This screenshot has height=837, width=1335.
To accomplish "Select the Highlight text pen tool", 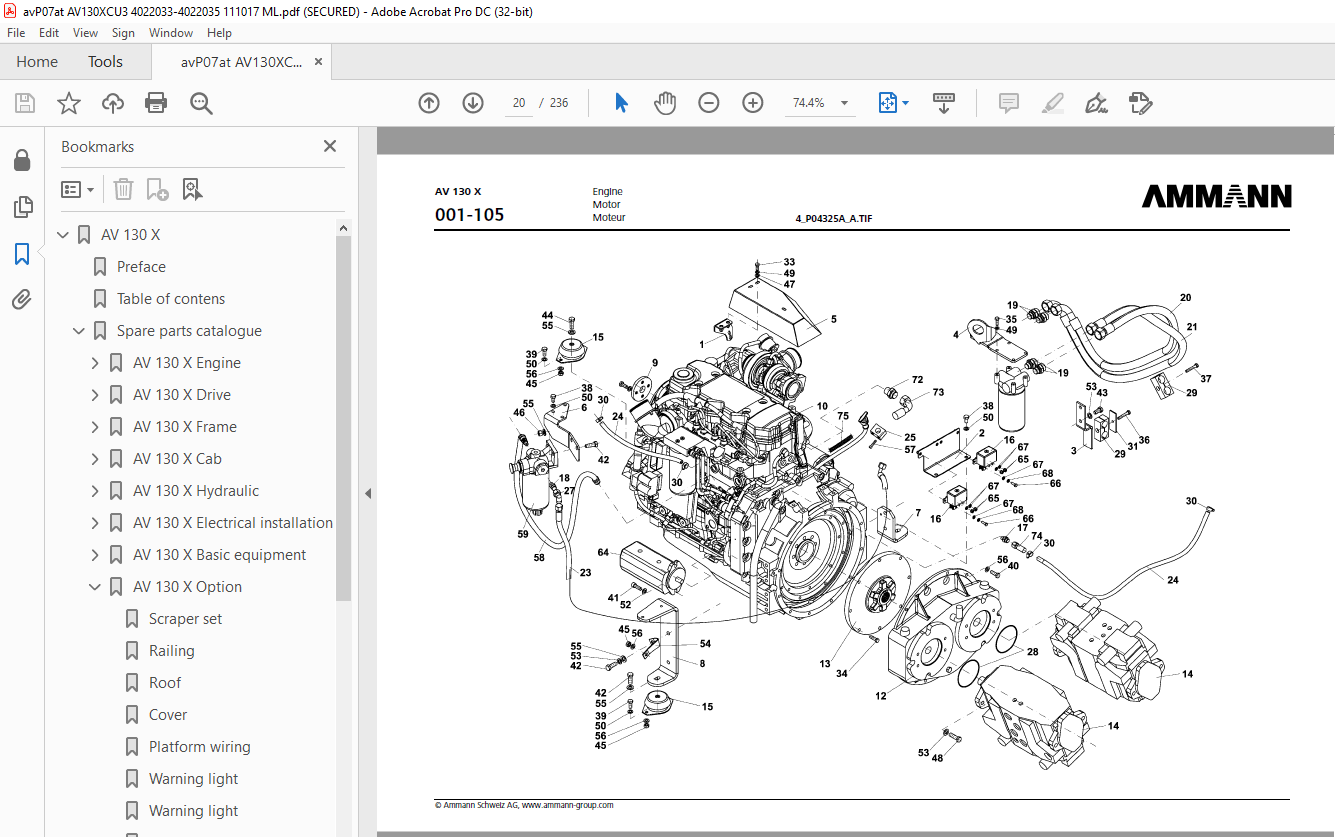I will [1052, 103].
